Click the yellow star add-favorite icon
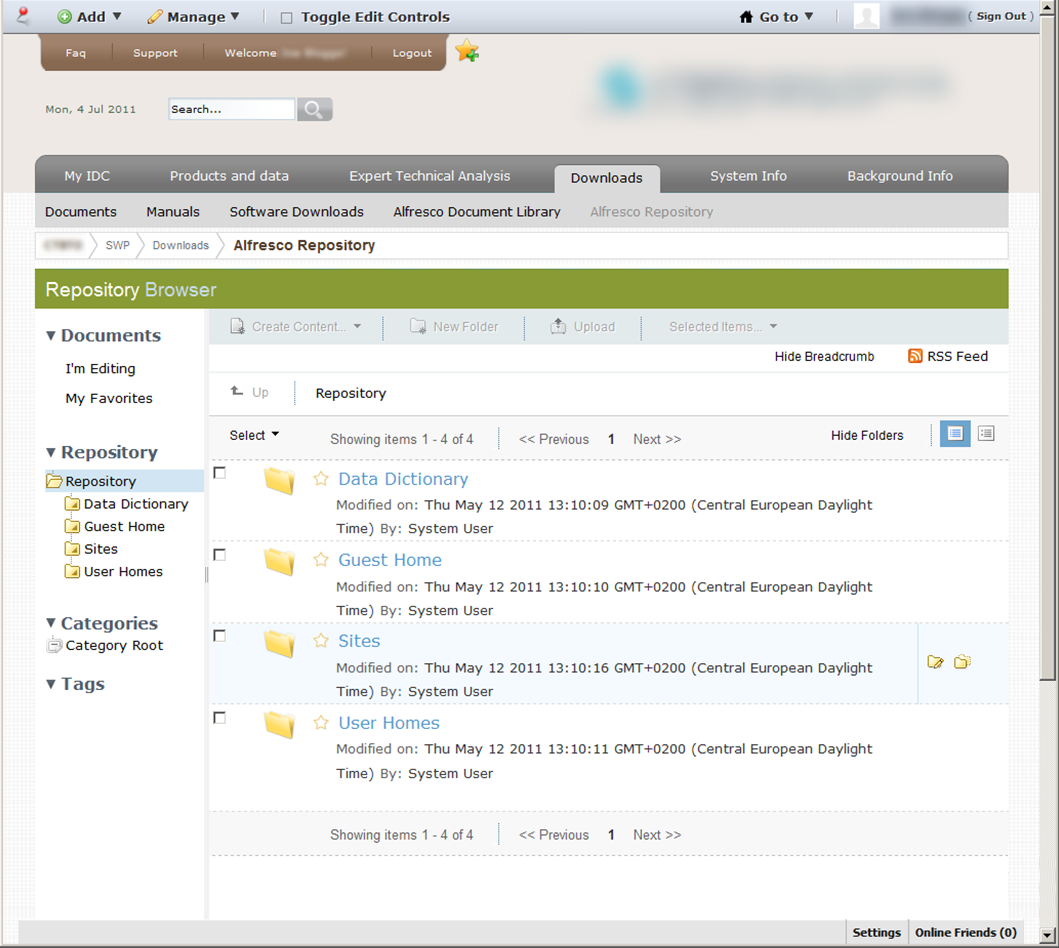The width and height of the screenshot is (1059, 948). pyautogui.click(x=467, y=51)
